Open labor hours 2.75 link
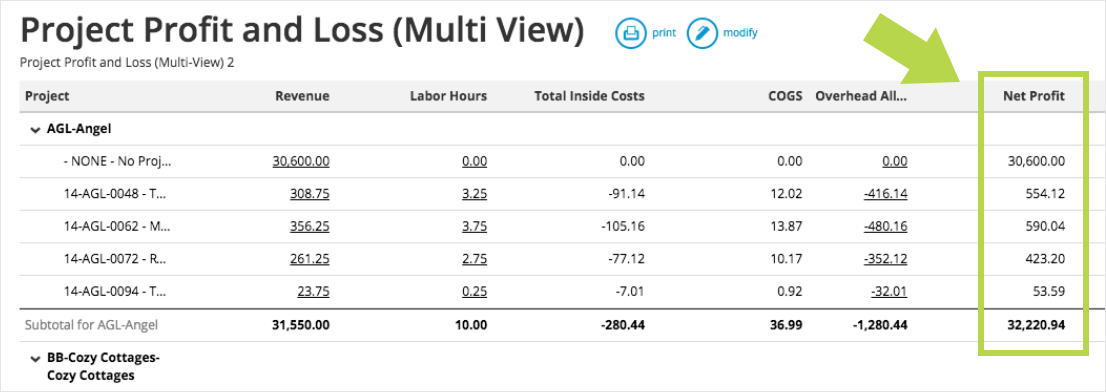 pyautogui.click(x=475, y=258)
